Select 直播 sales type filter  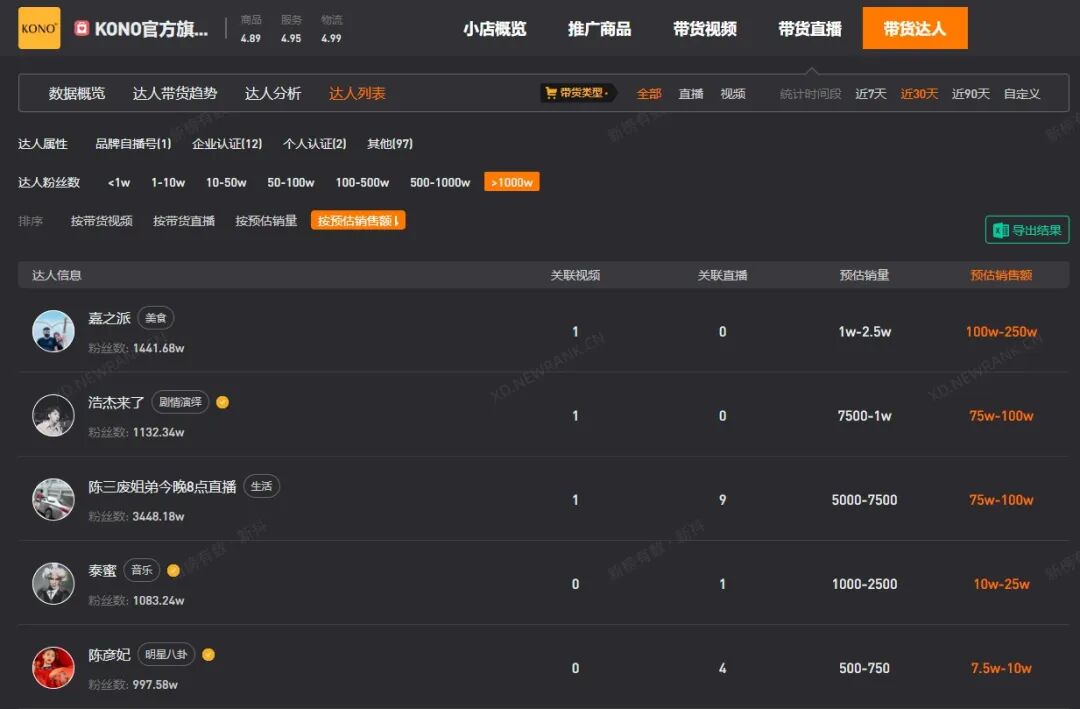point(691,94)
